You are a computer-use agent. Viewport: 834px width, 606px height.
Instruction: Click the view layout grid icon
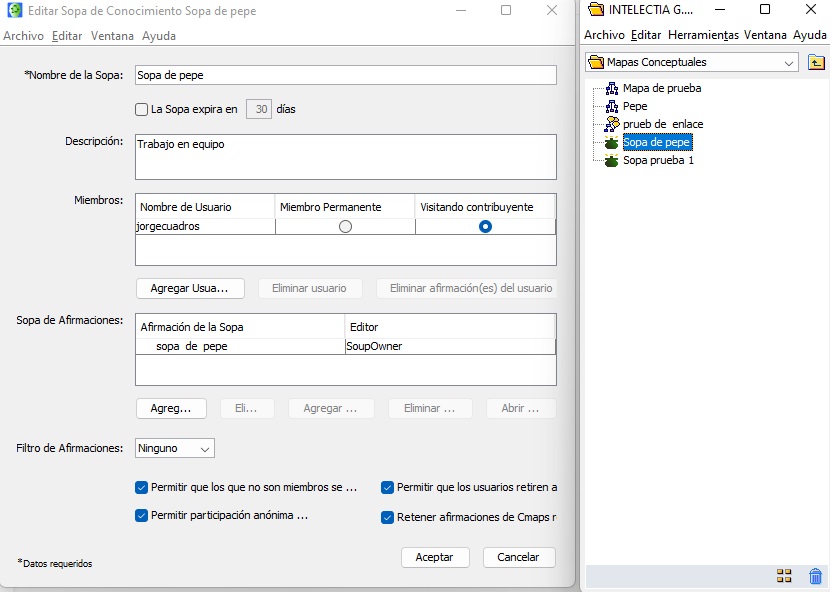[784, 576]
